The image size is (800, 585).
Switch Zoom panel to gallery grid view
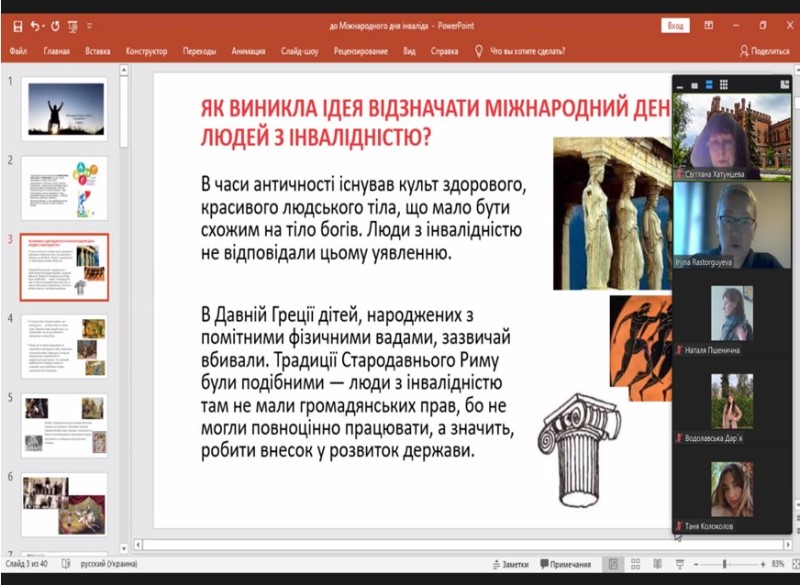tap(723, 85)
